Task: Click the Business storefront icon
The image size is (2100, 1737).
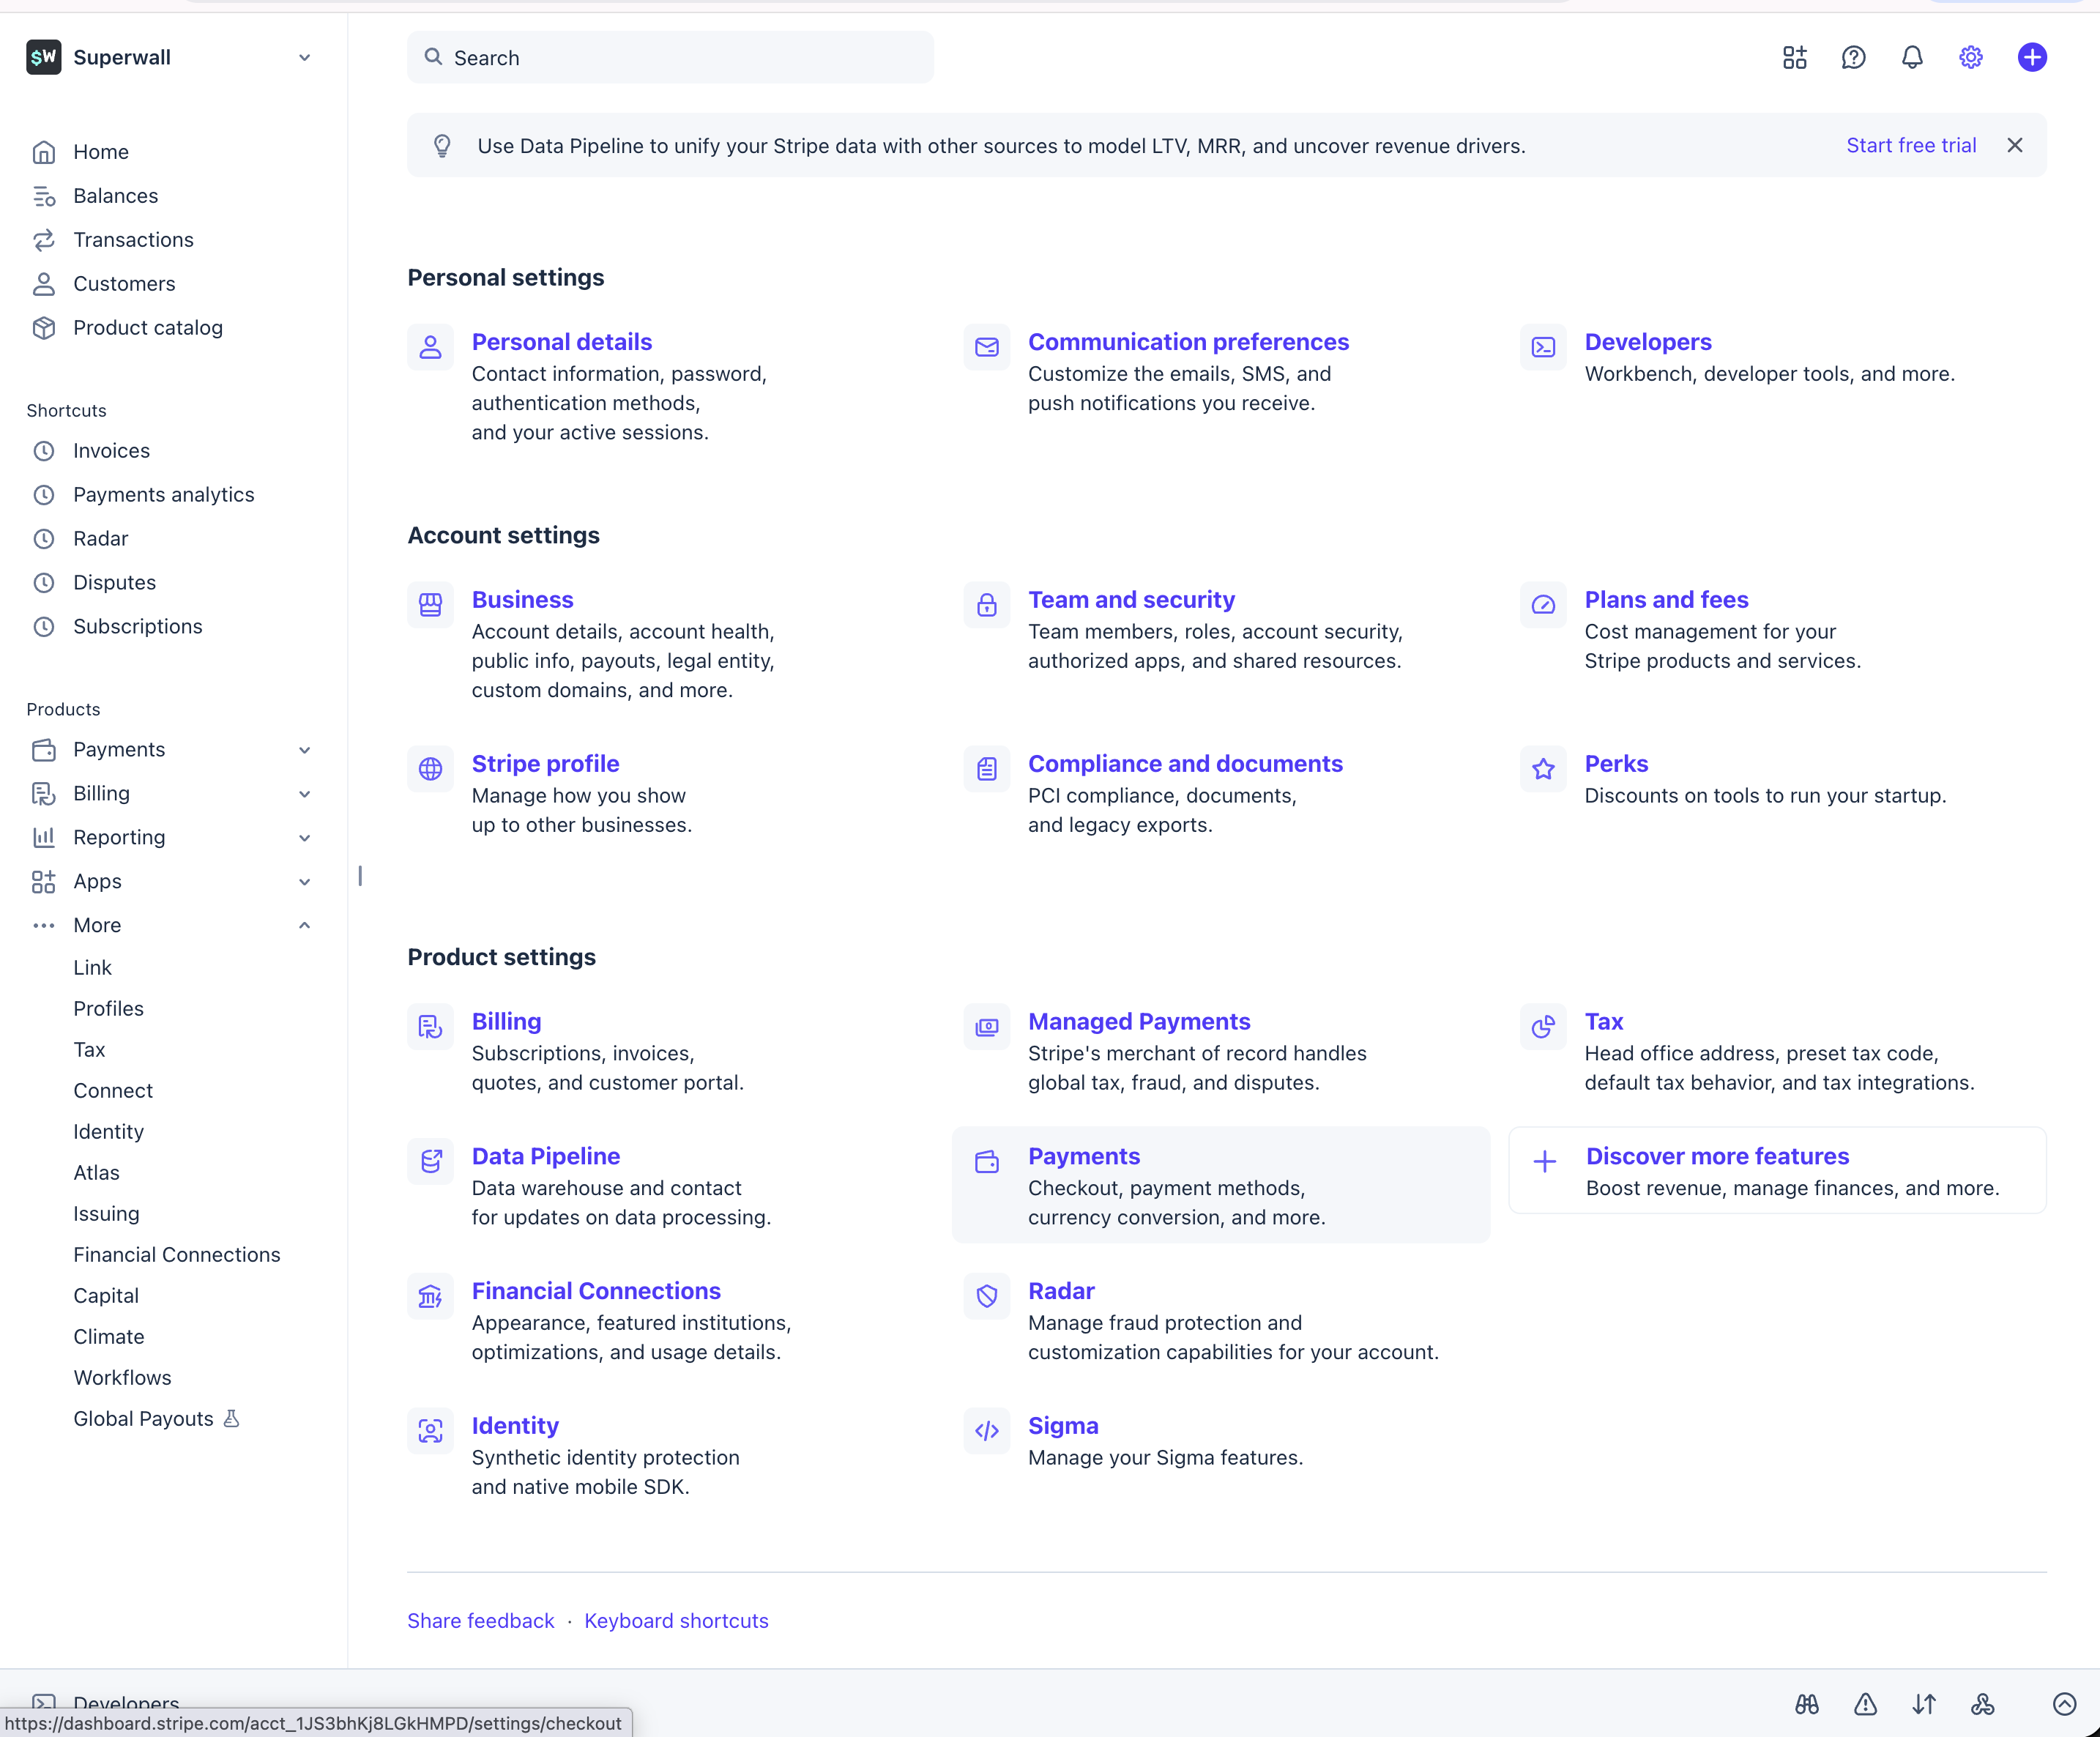Action: [x=430, y=605]
